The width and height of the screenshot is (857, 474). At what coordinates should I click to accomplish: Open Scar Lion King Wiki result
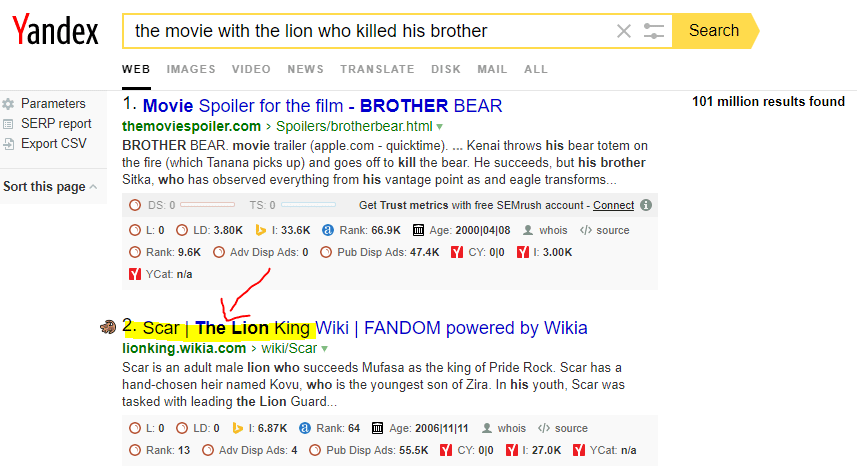365,328
